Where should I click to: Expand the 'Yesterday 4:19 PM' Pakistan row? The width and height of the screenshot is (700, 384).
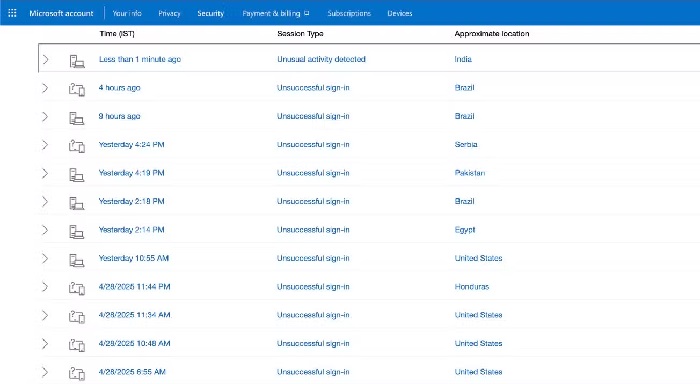point(45,173)
